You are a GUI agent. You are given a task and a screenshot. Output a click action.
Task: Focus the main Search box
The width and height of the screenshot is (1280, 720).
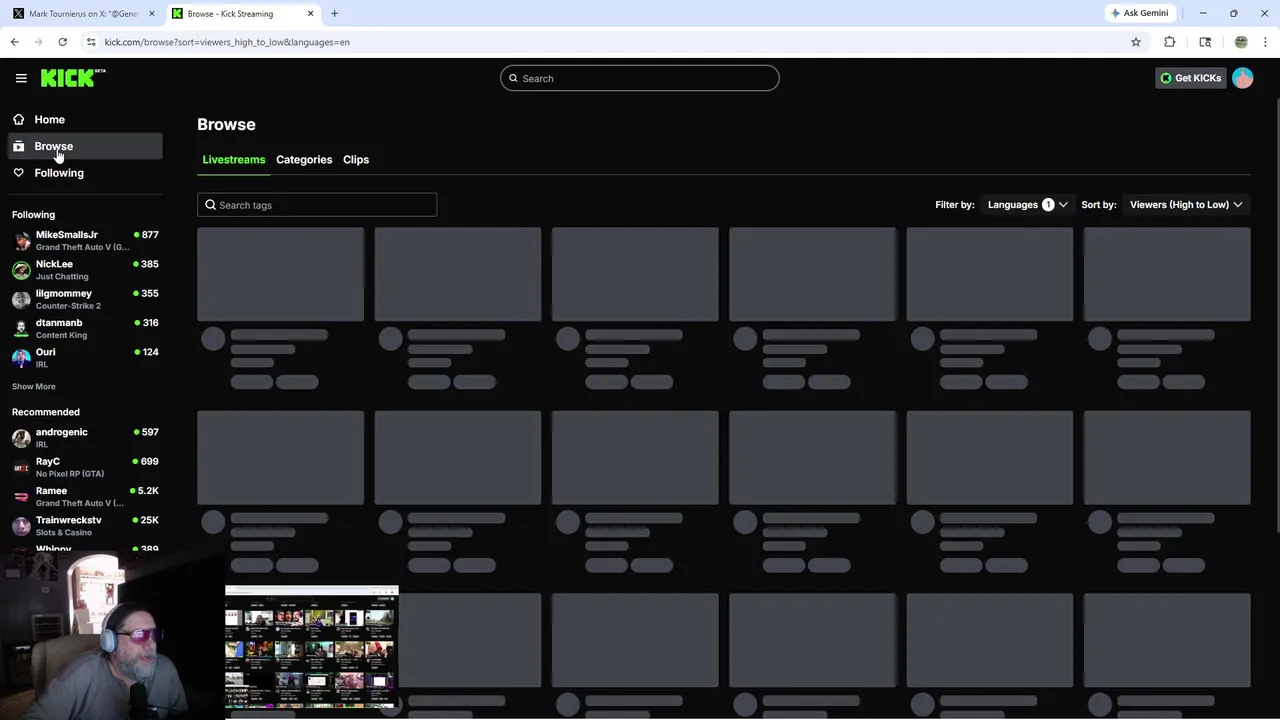640,78
